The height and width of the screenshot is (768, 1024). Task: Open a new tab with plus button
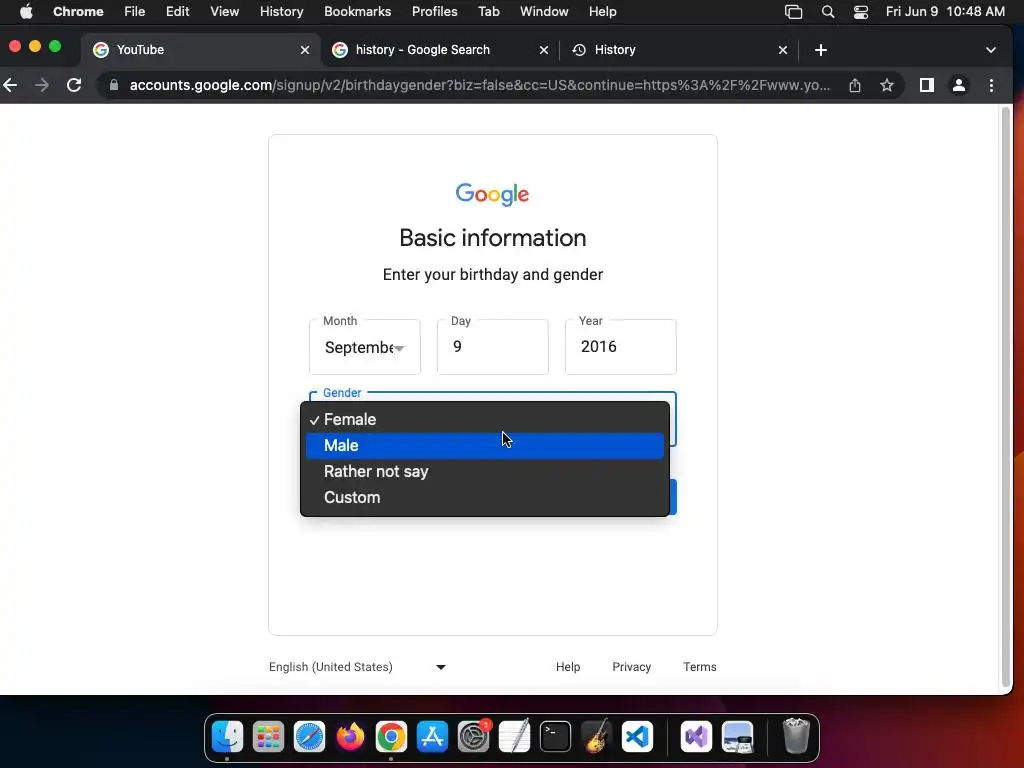[821, 50]
